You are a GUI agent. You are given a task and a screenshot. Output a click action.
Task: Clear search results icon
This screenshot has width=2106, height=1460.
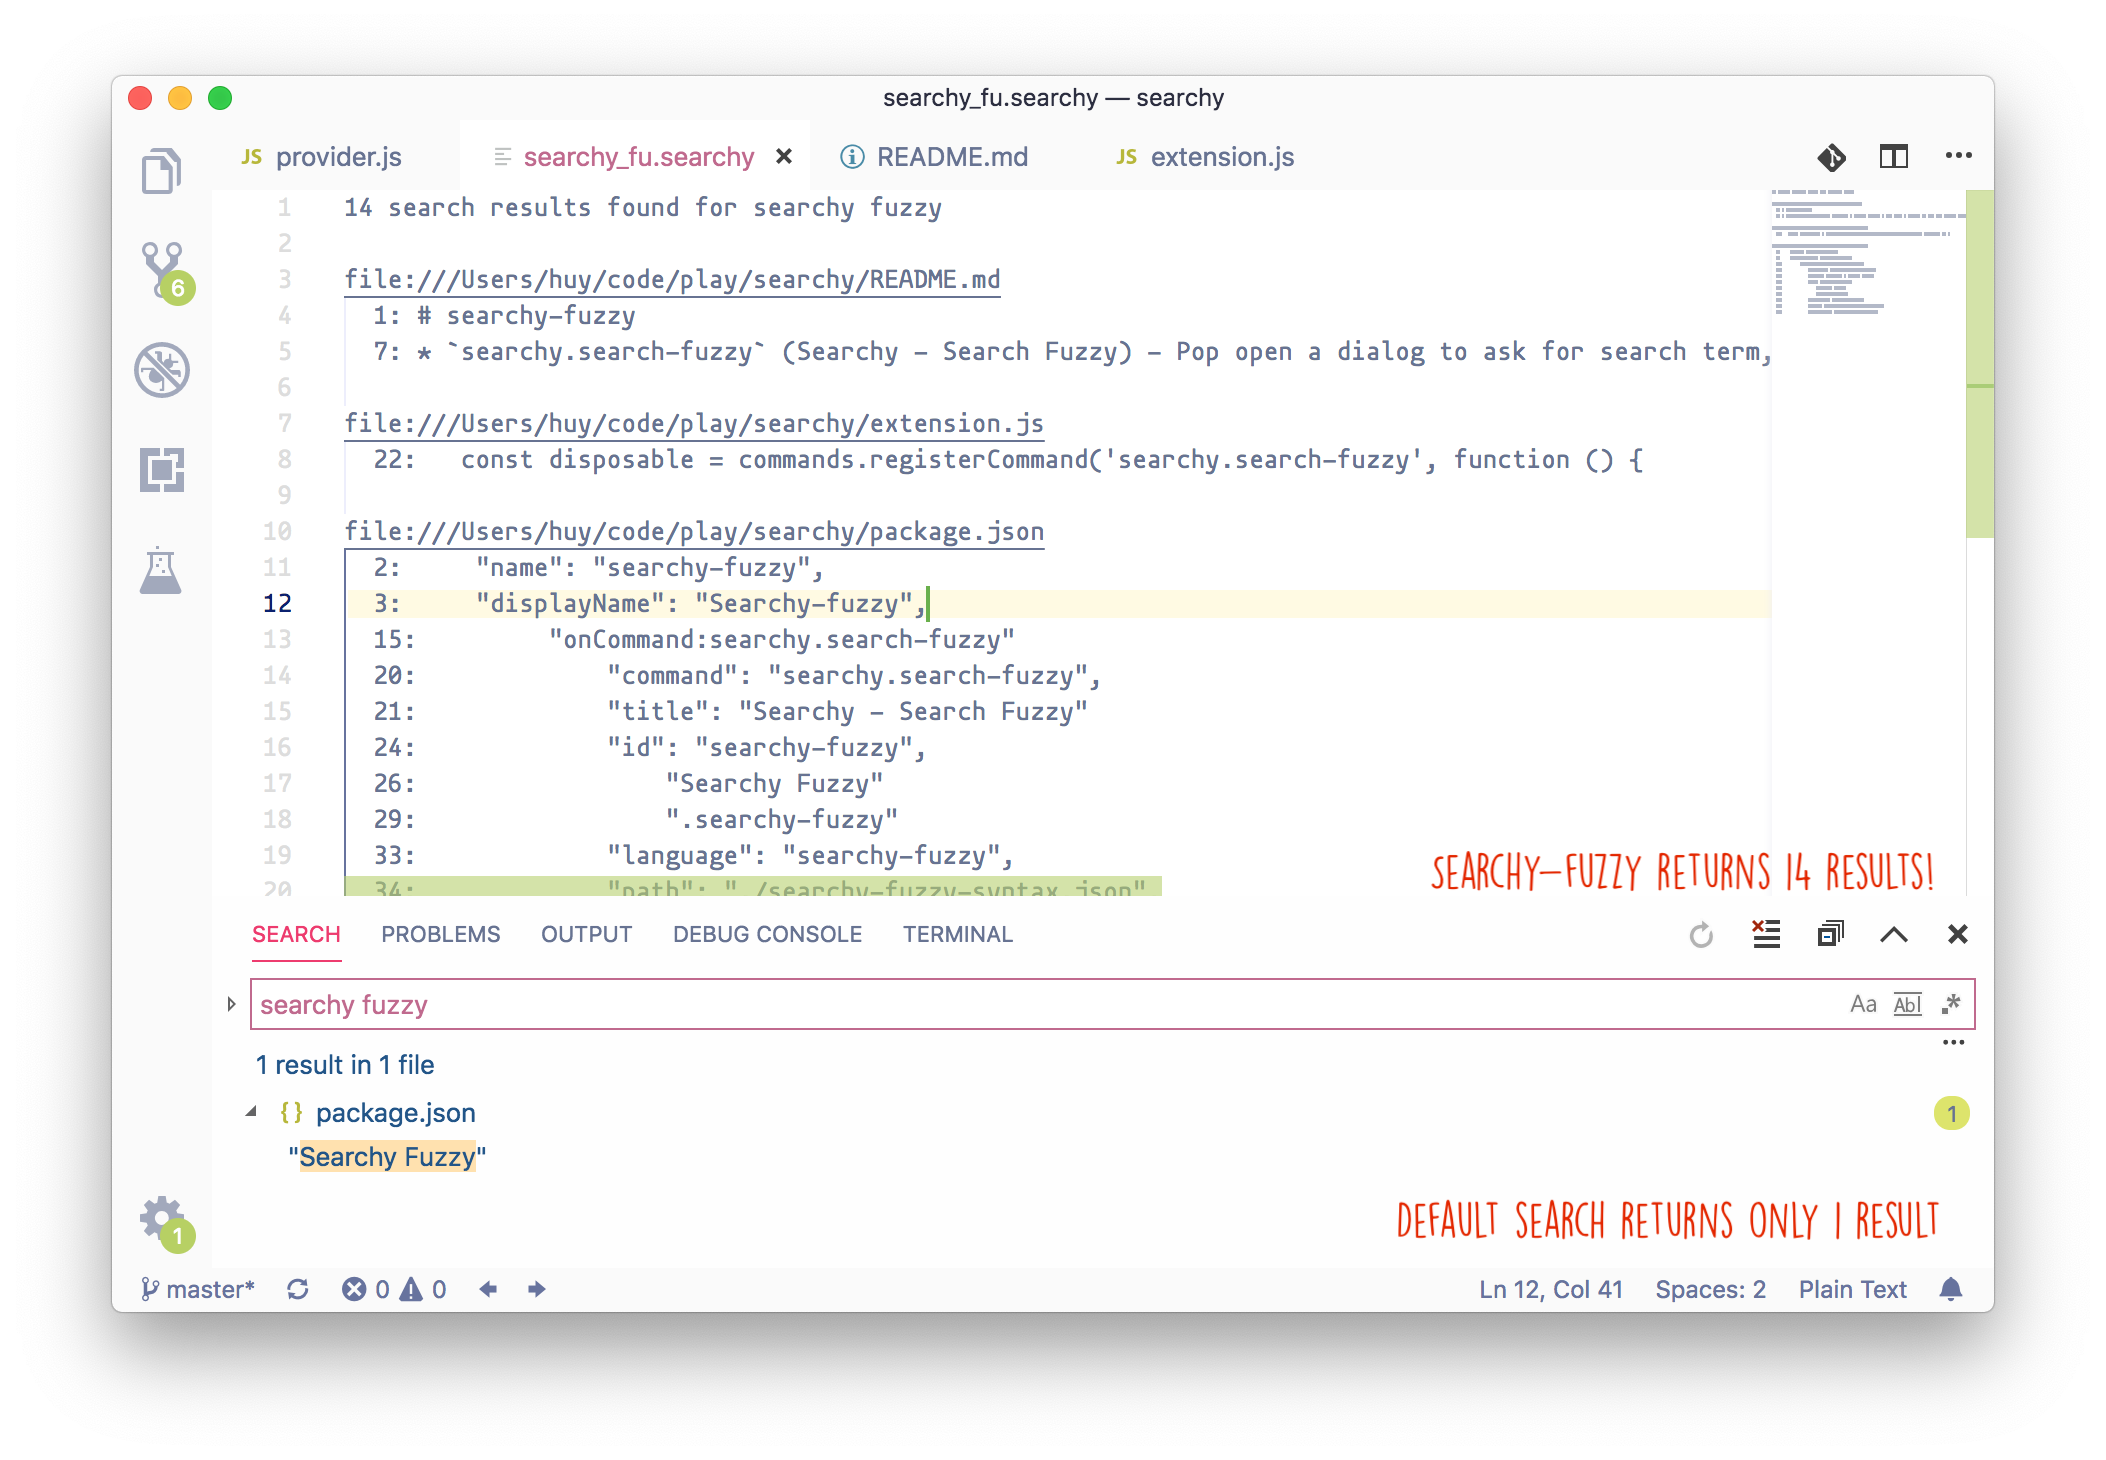(1766, 934)
